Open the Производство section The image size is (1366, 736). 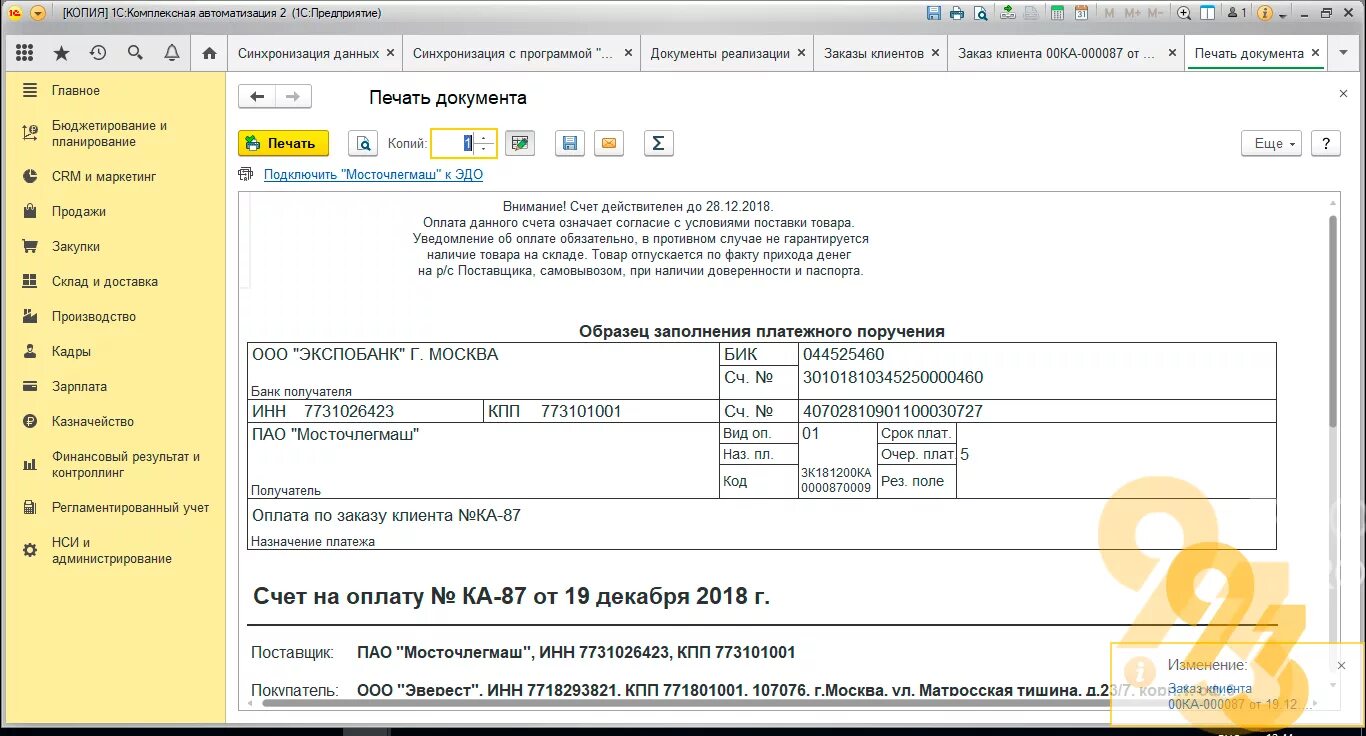pyautogui.click(x=115, y=316)
